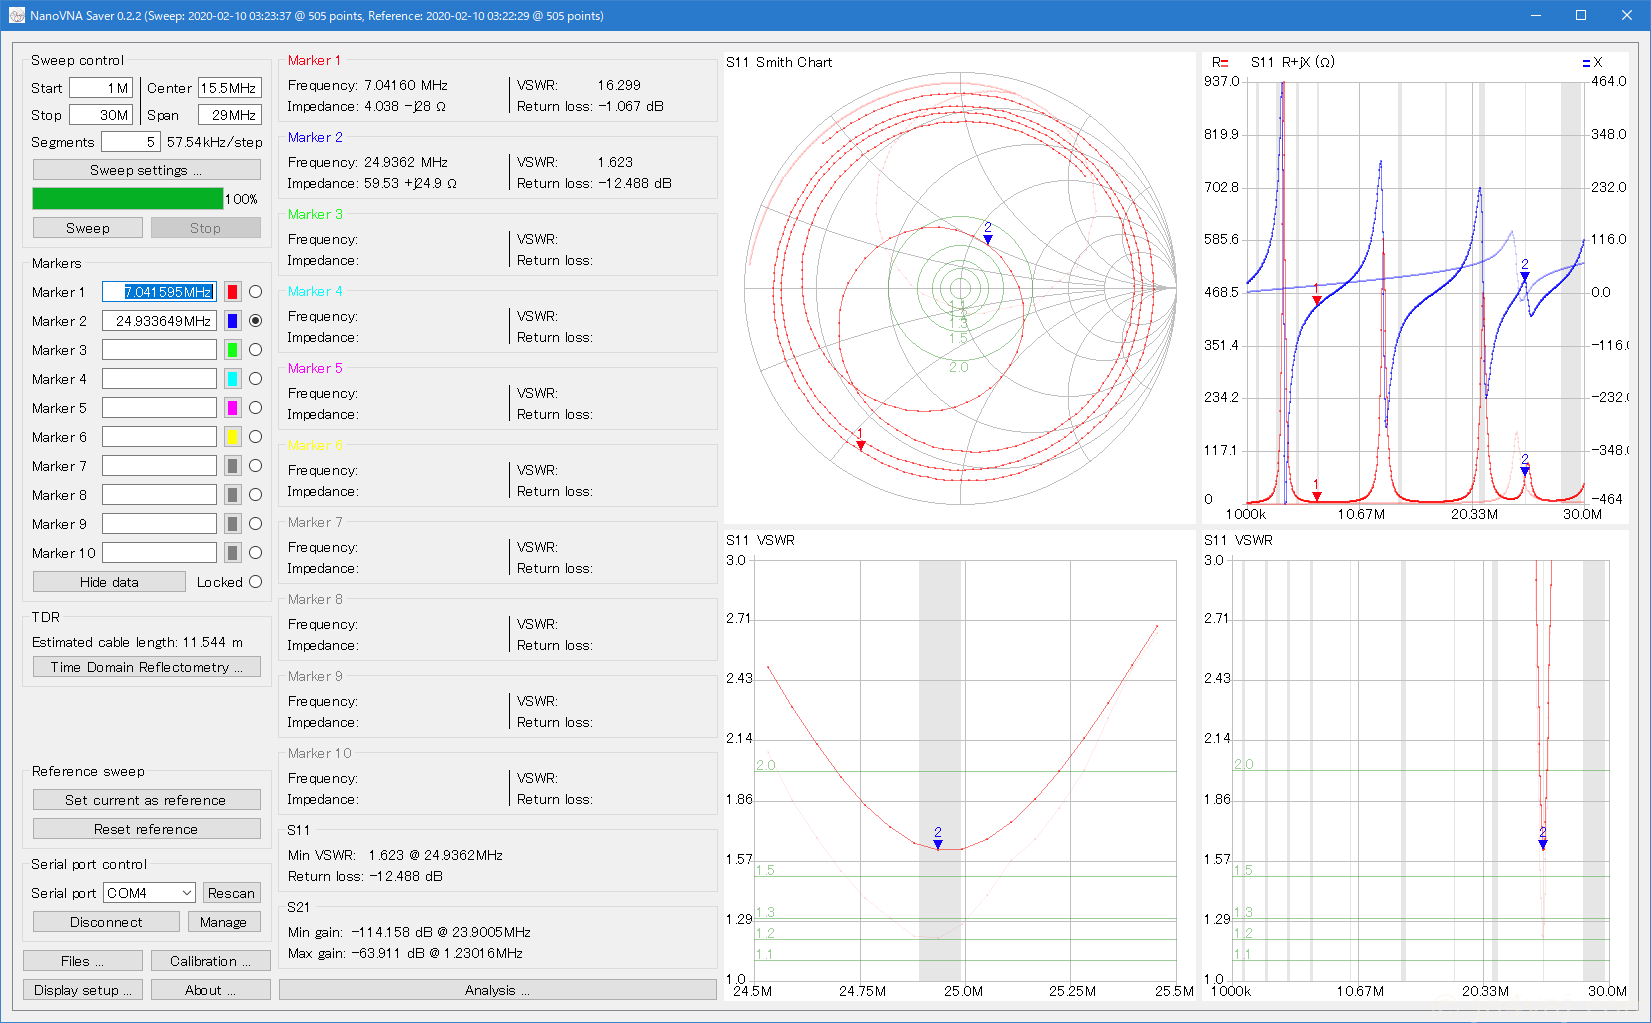This screenshot has width=1651, height=1023.
Task: Select Marker 5 radio button
Action: coord(255,408)
